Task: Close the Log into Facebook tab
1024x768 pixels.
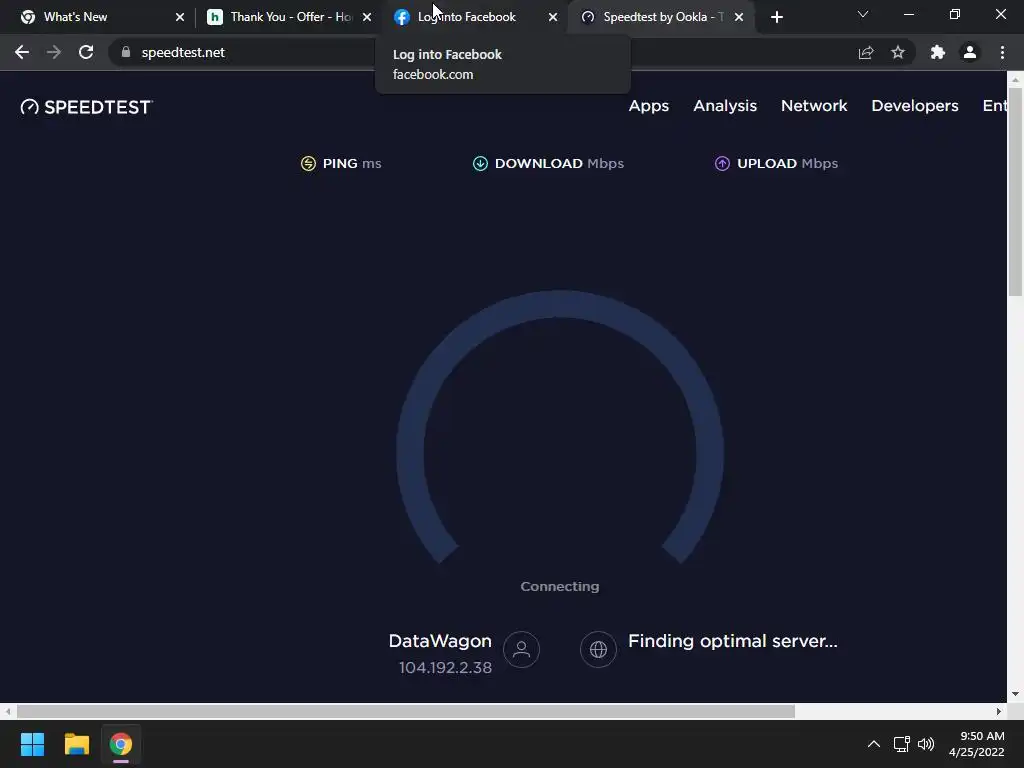Action: (552, 17)
